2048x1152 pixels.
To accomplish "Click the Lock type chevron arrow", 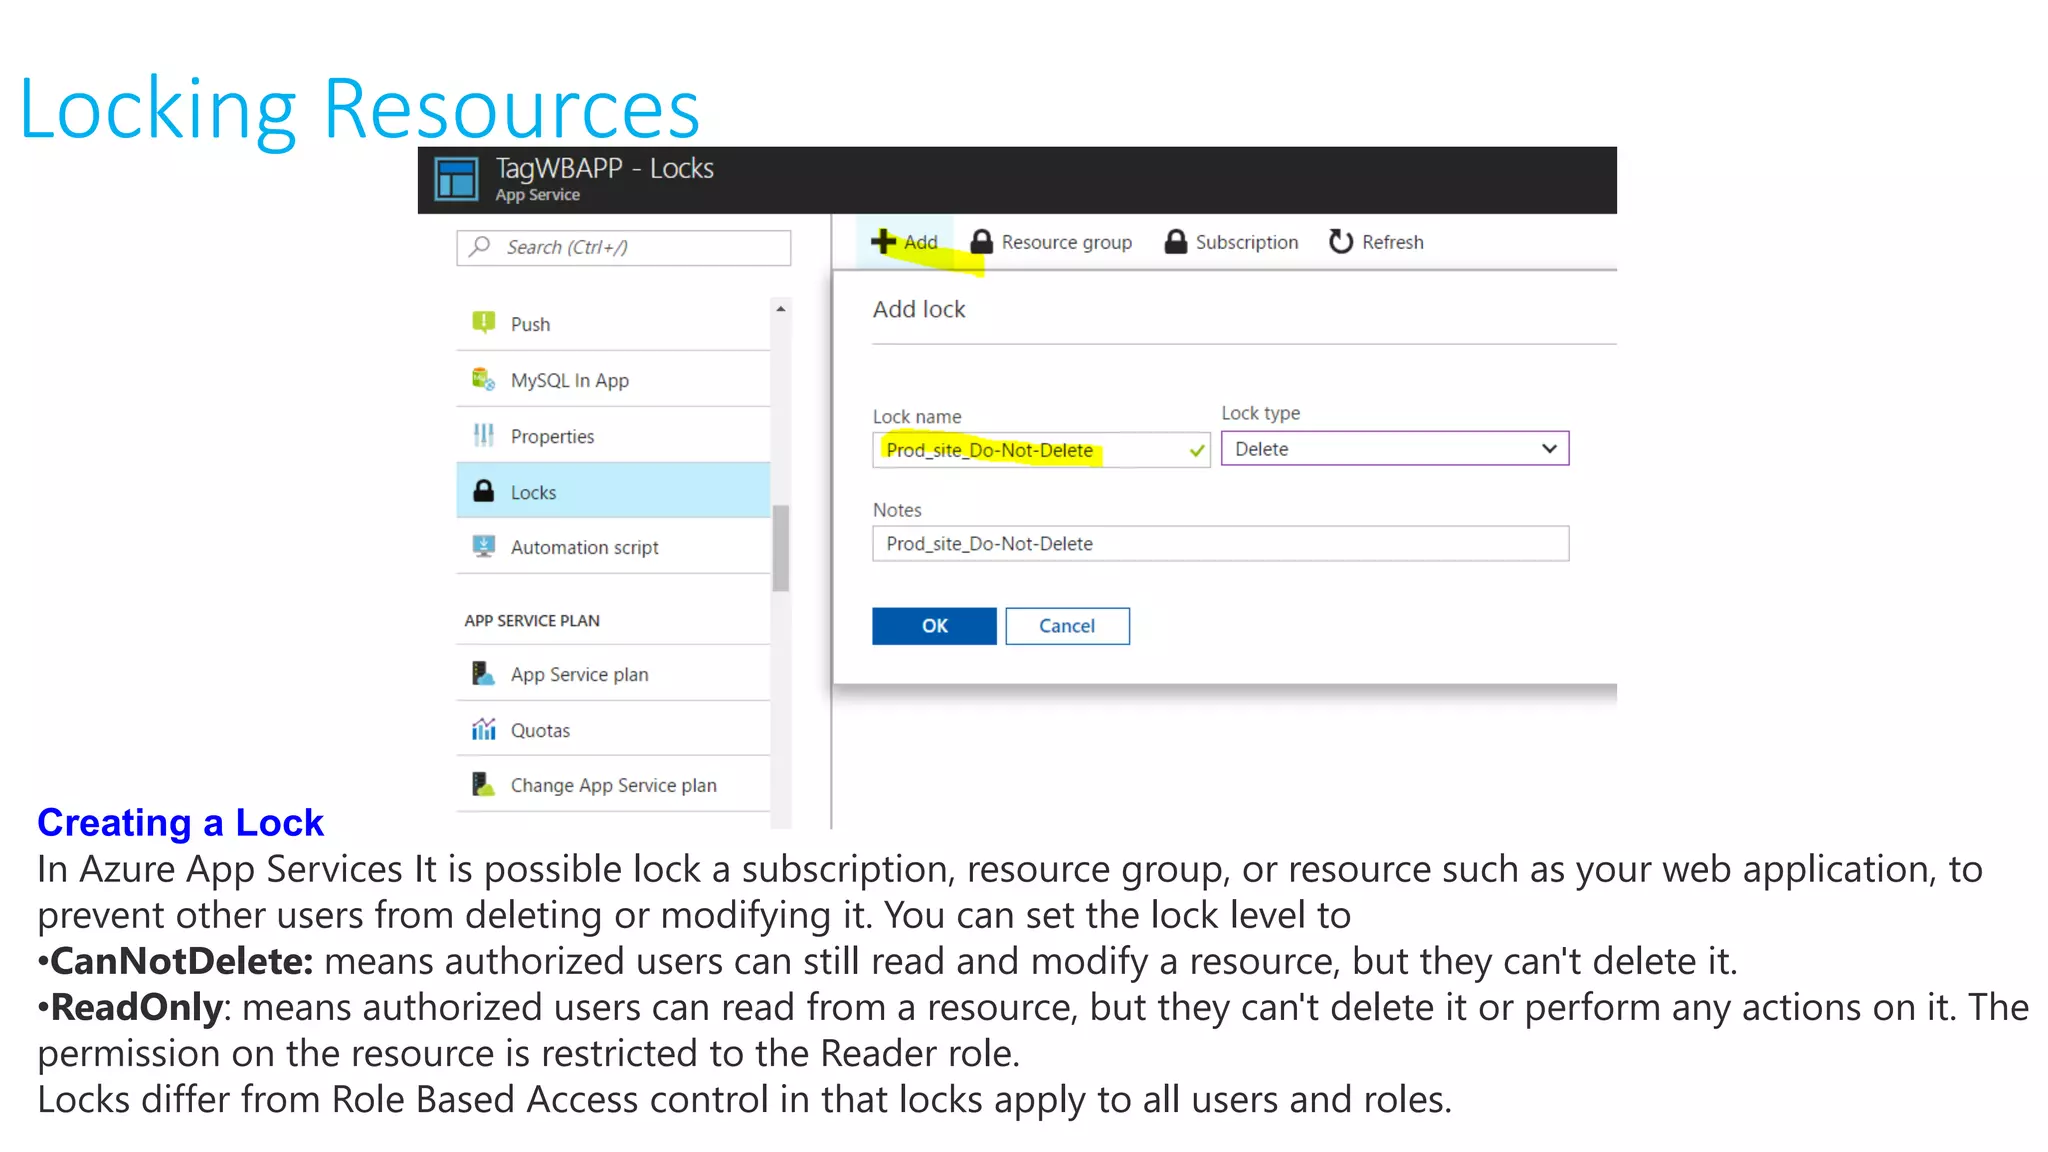I will click(1549, 448).
